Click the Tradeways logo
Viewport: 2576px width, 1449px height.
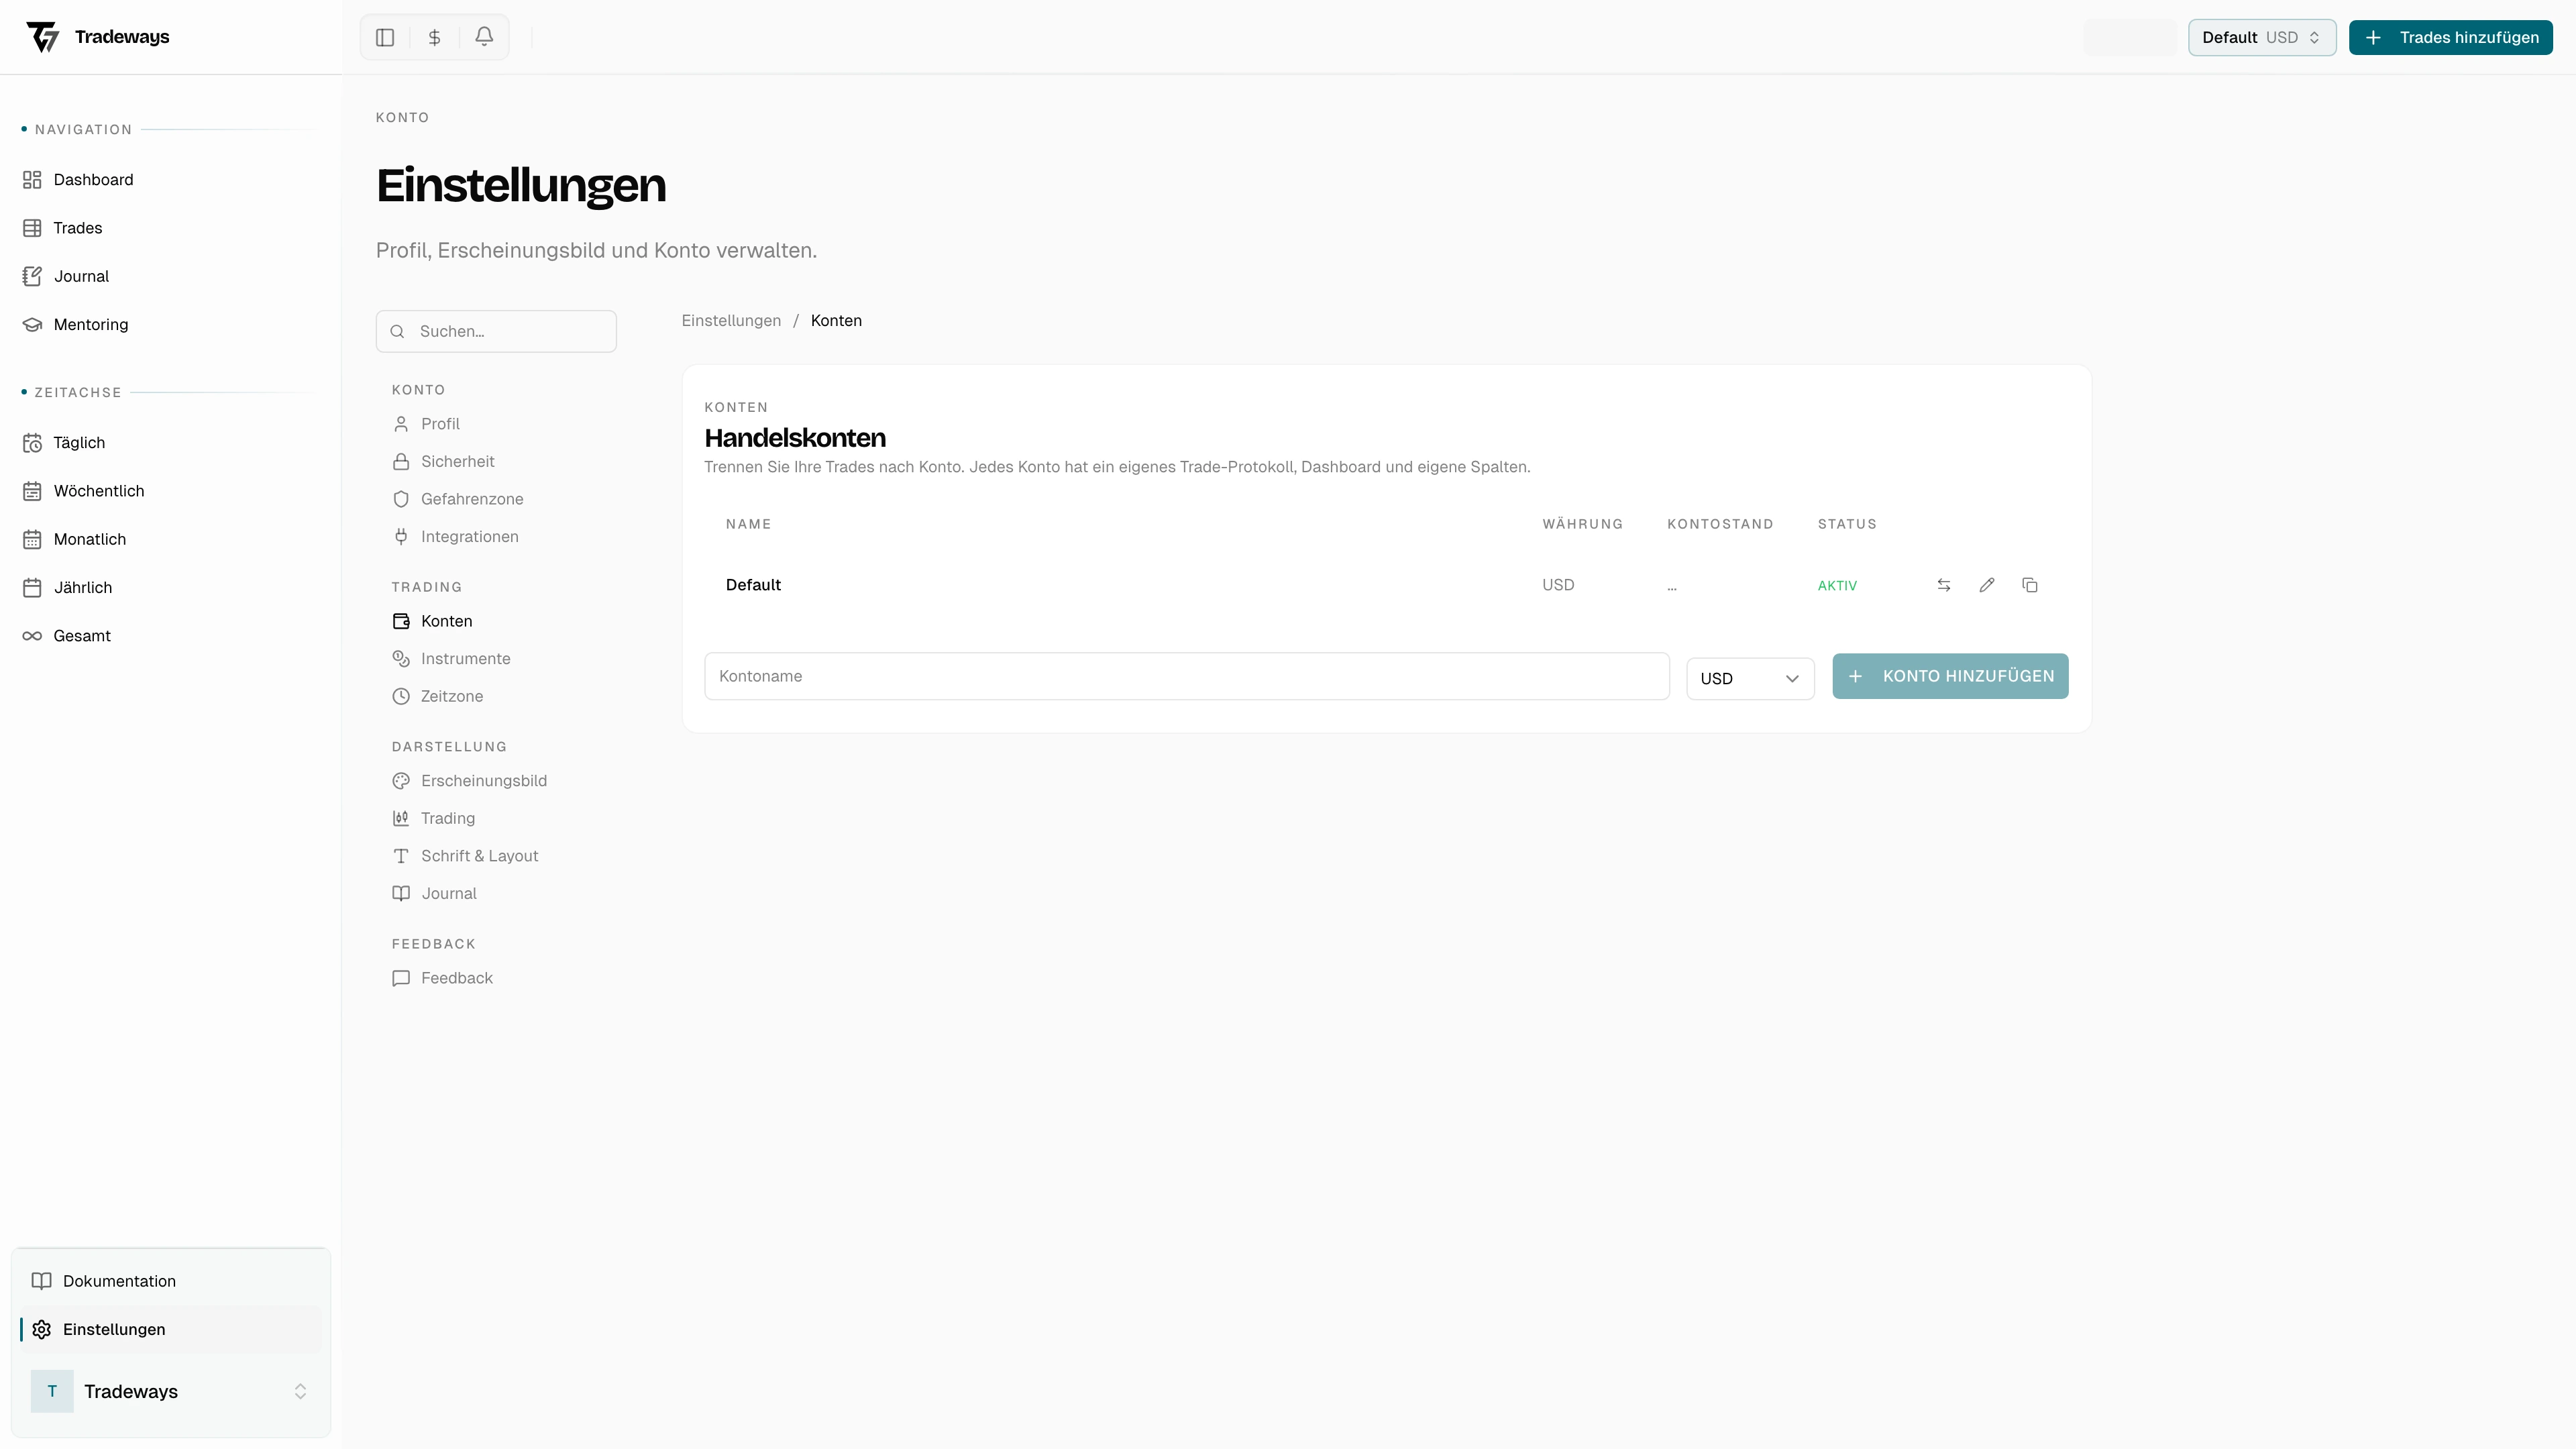[x=98, y=37]
